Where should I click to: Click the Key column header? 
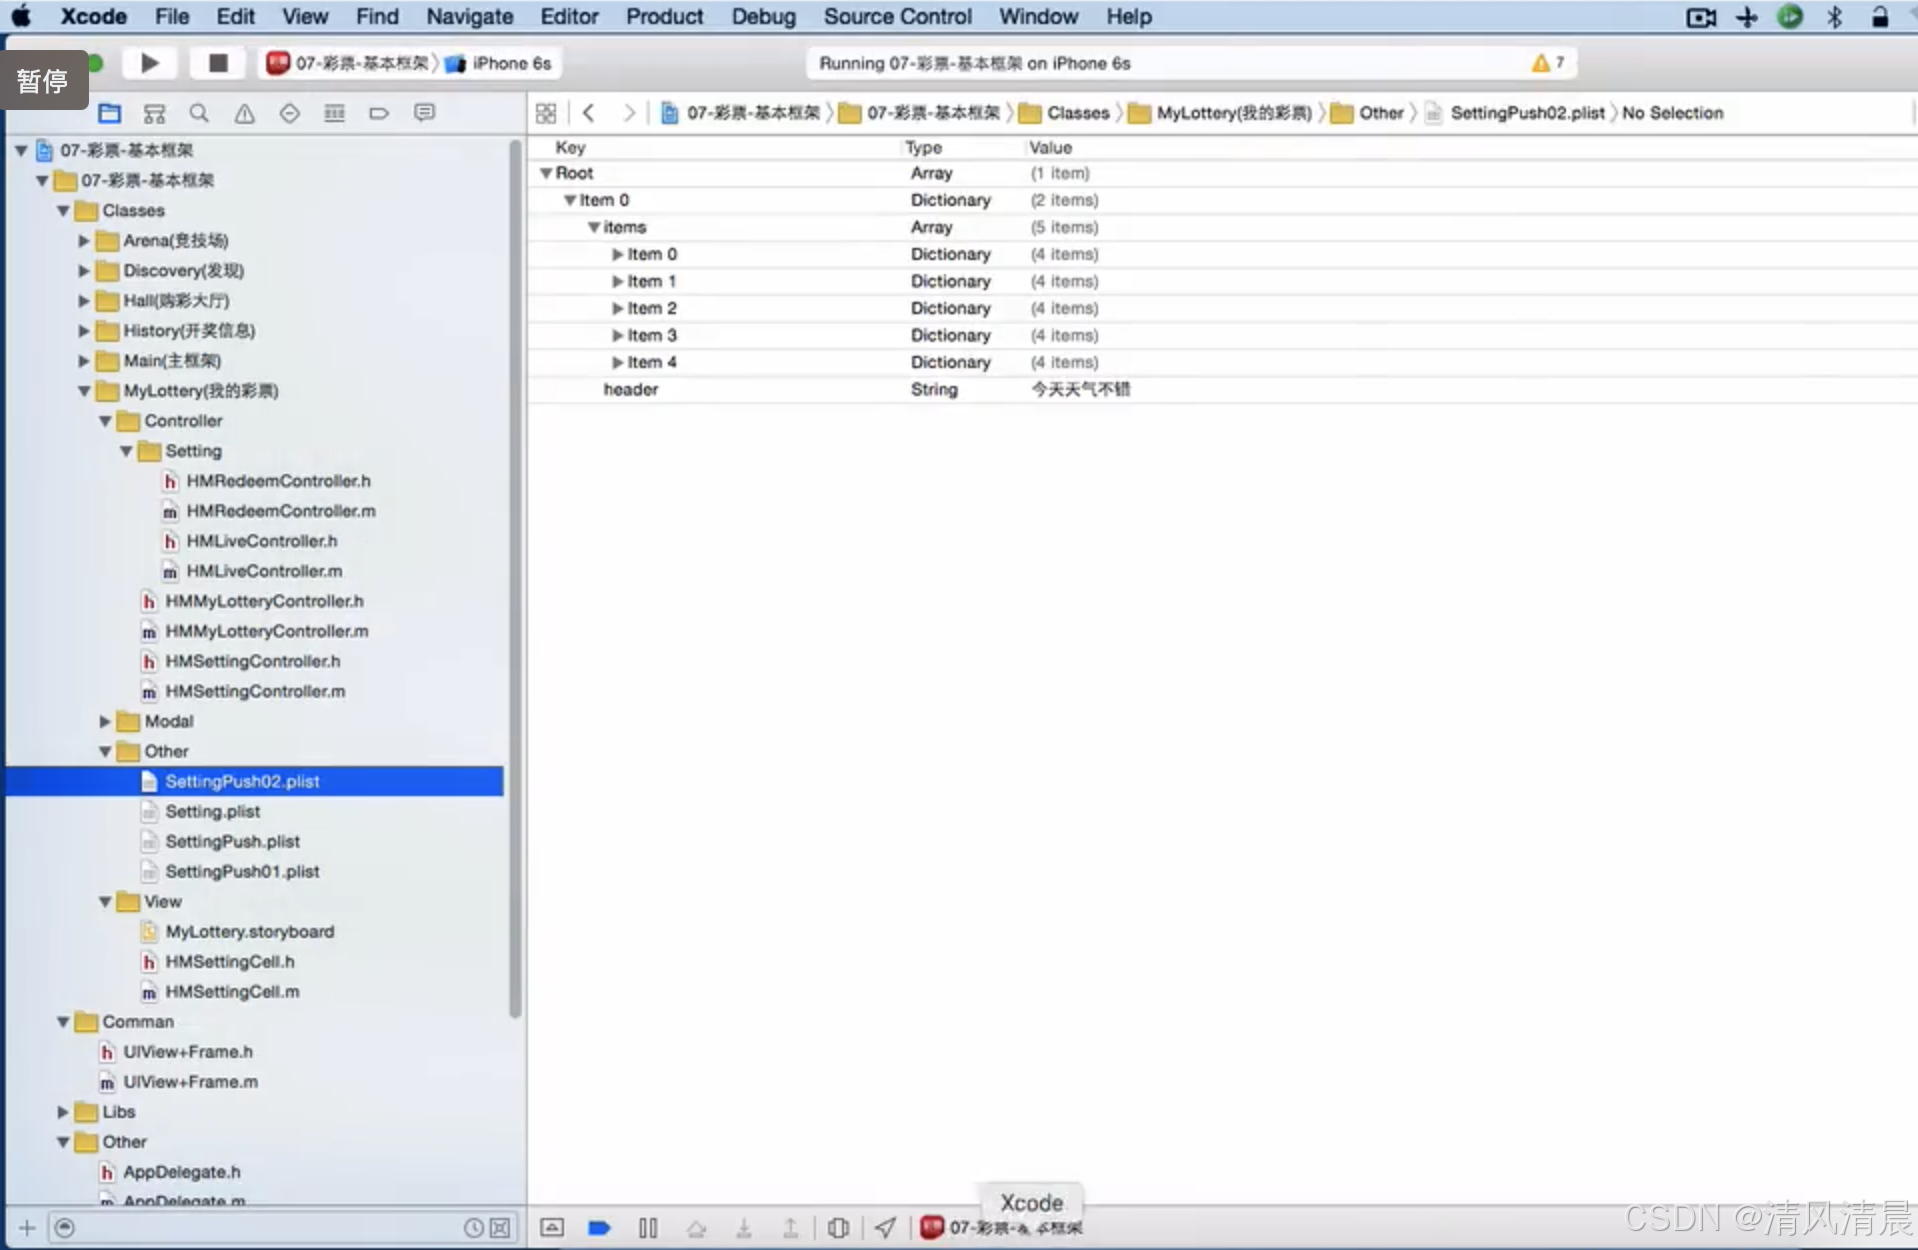coord(570,147)
